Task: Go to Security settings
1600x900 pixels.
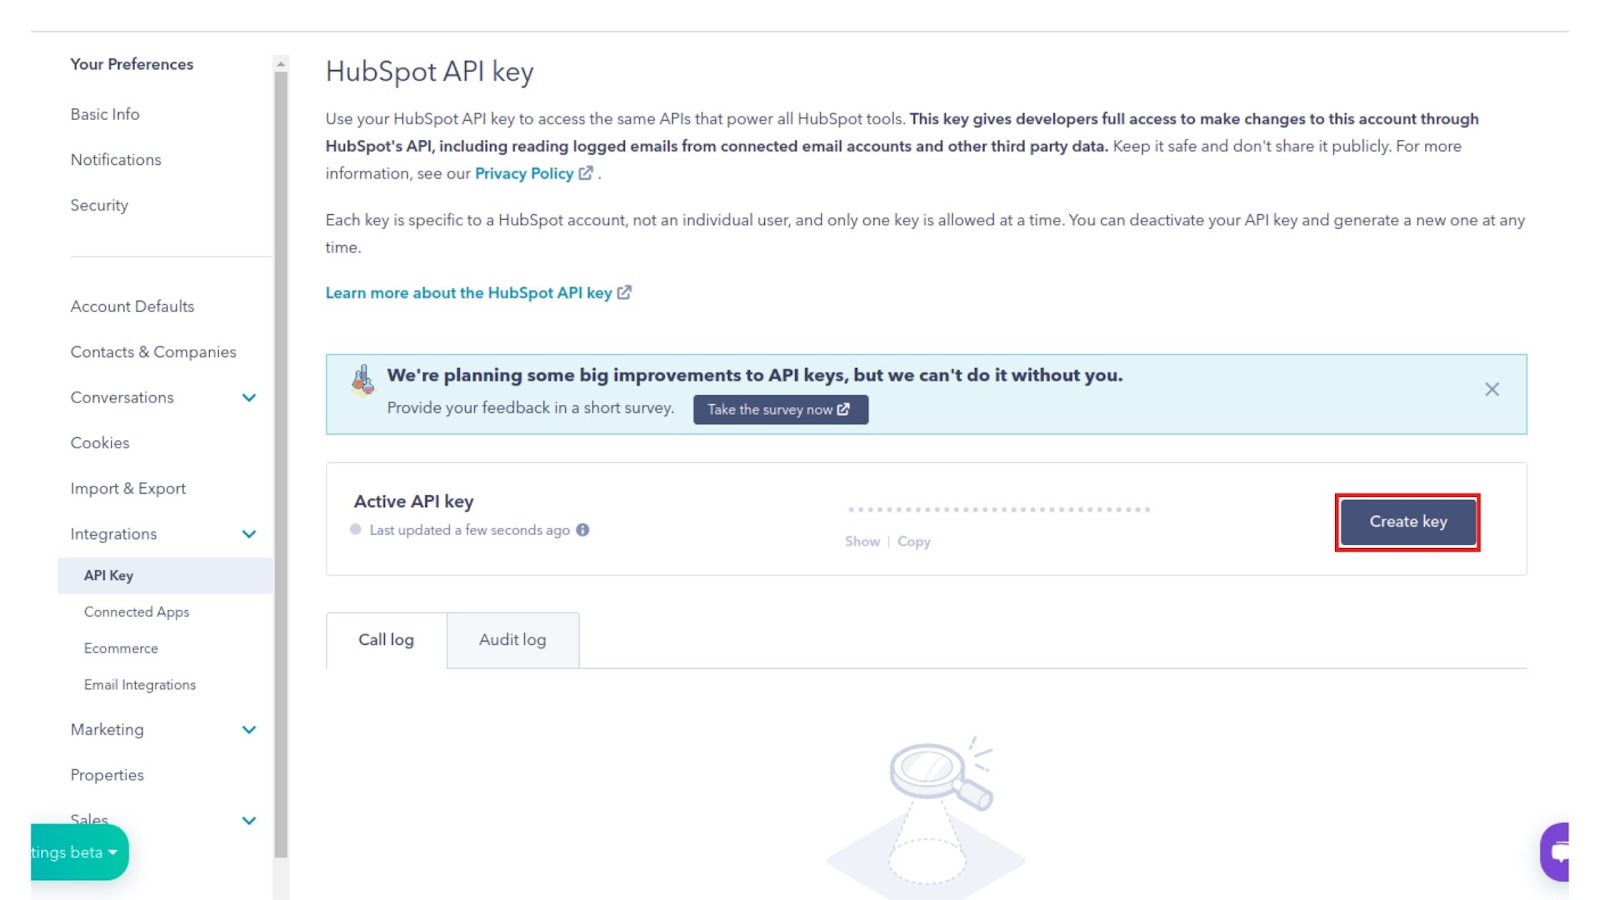Action: [99, 205]
